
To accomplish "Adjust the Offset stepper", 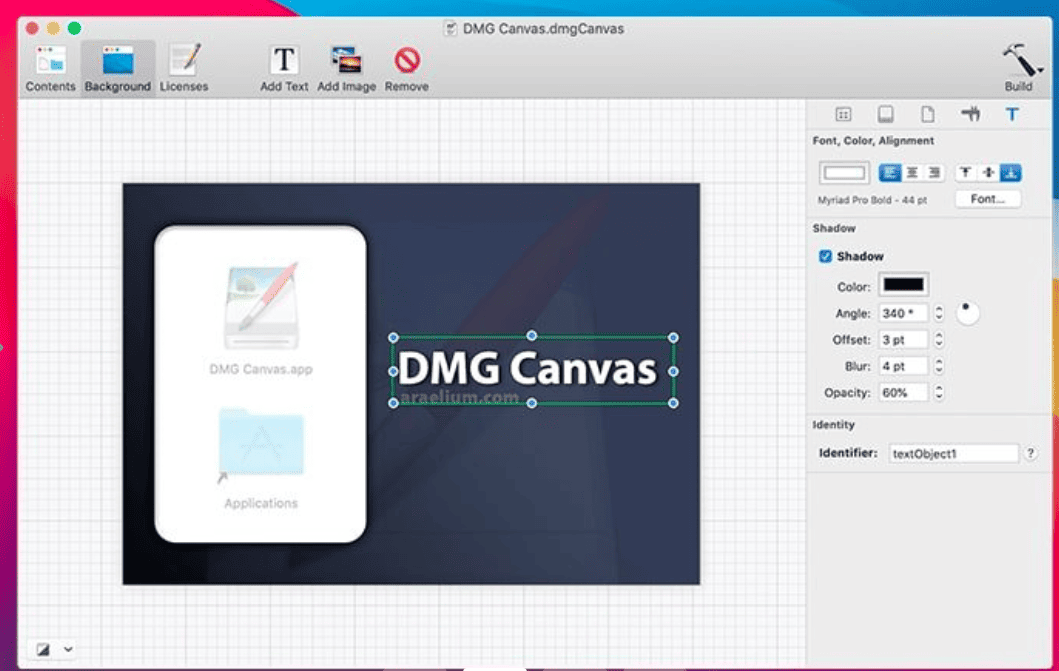I will coord(938,340).
